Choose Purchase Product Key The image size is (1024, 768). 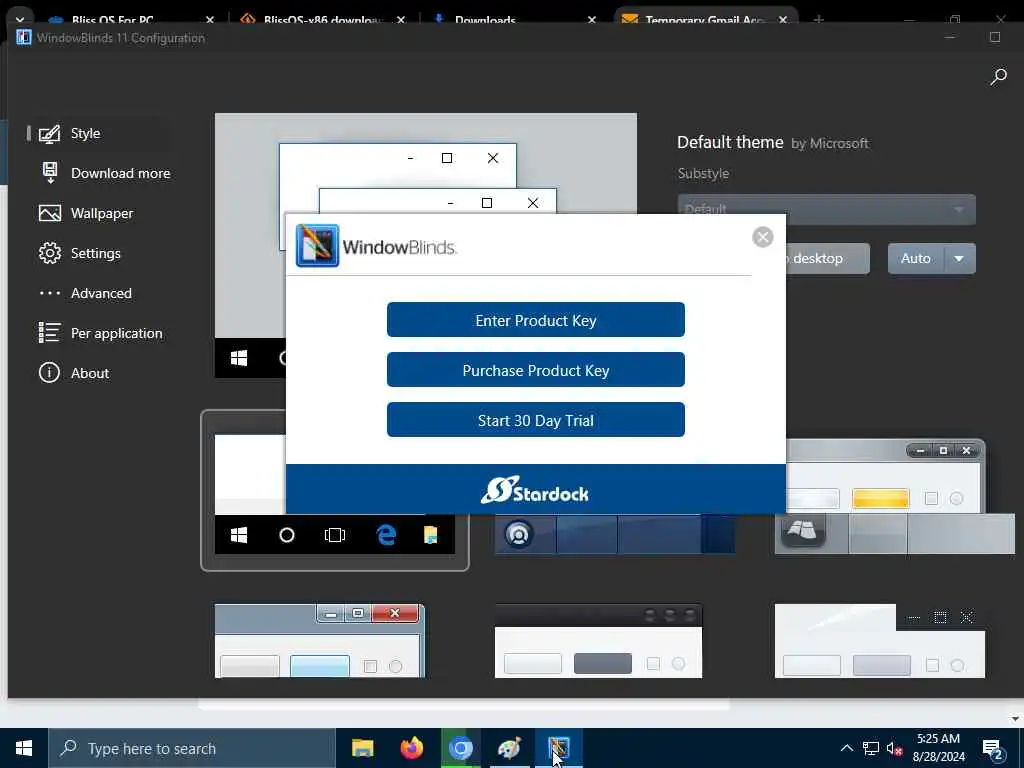click(x=536, y=370)
